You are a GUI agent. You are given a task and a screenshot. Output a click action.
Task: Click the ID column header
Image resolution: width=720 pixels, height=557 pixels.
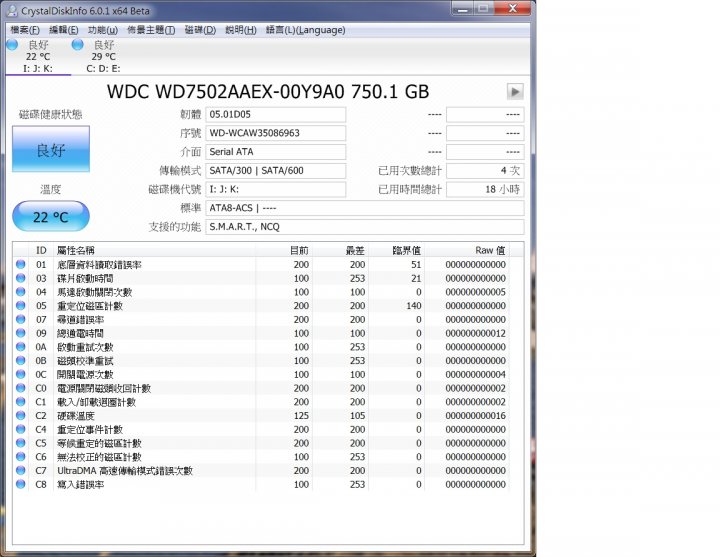point(40,250)
